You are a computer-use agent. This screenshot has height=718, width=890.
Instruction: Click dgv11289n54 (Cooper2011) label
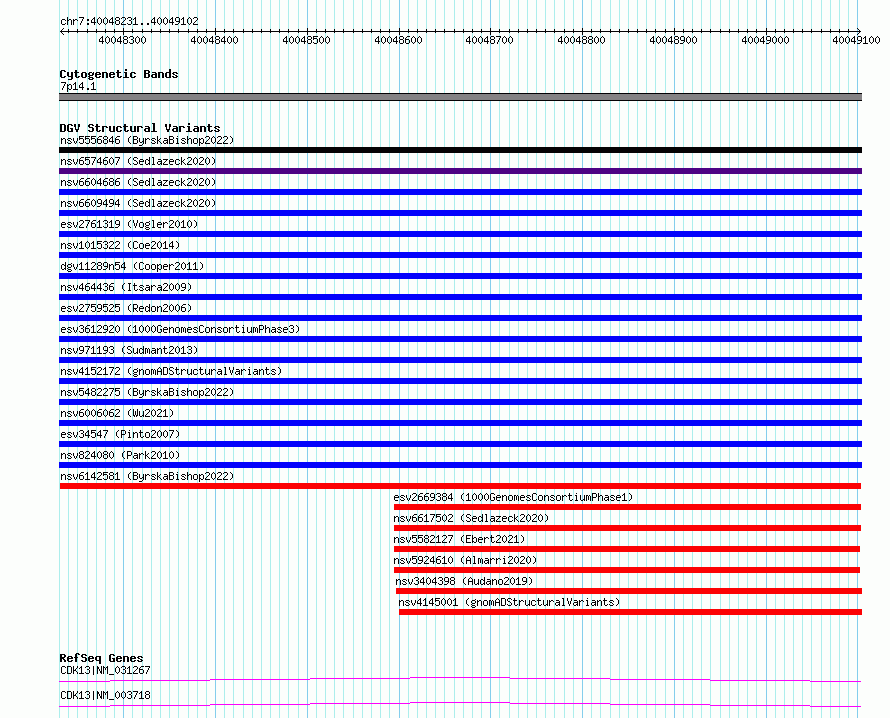pyautogui.click(x=132, y=266)
